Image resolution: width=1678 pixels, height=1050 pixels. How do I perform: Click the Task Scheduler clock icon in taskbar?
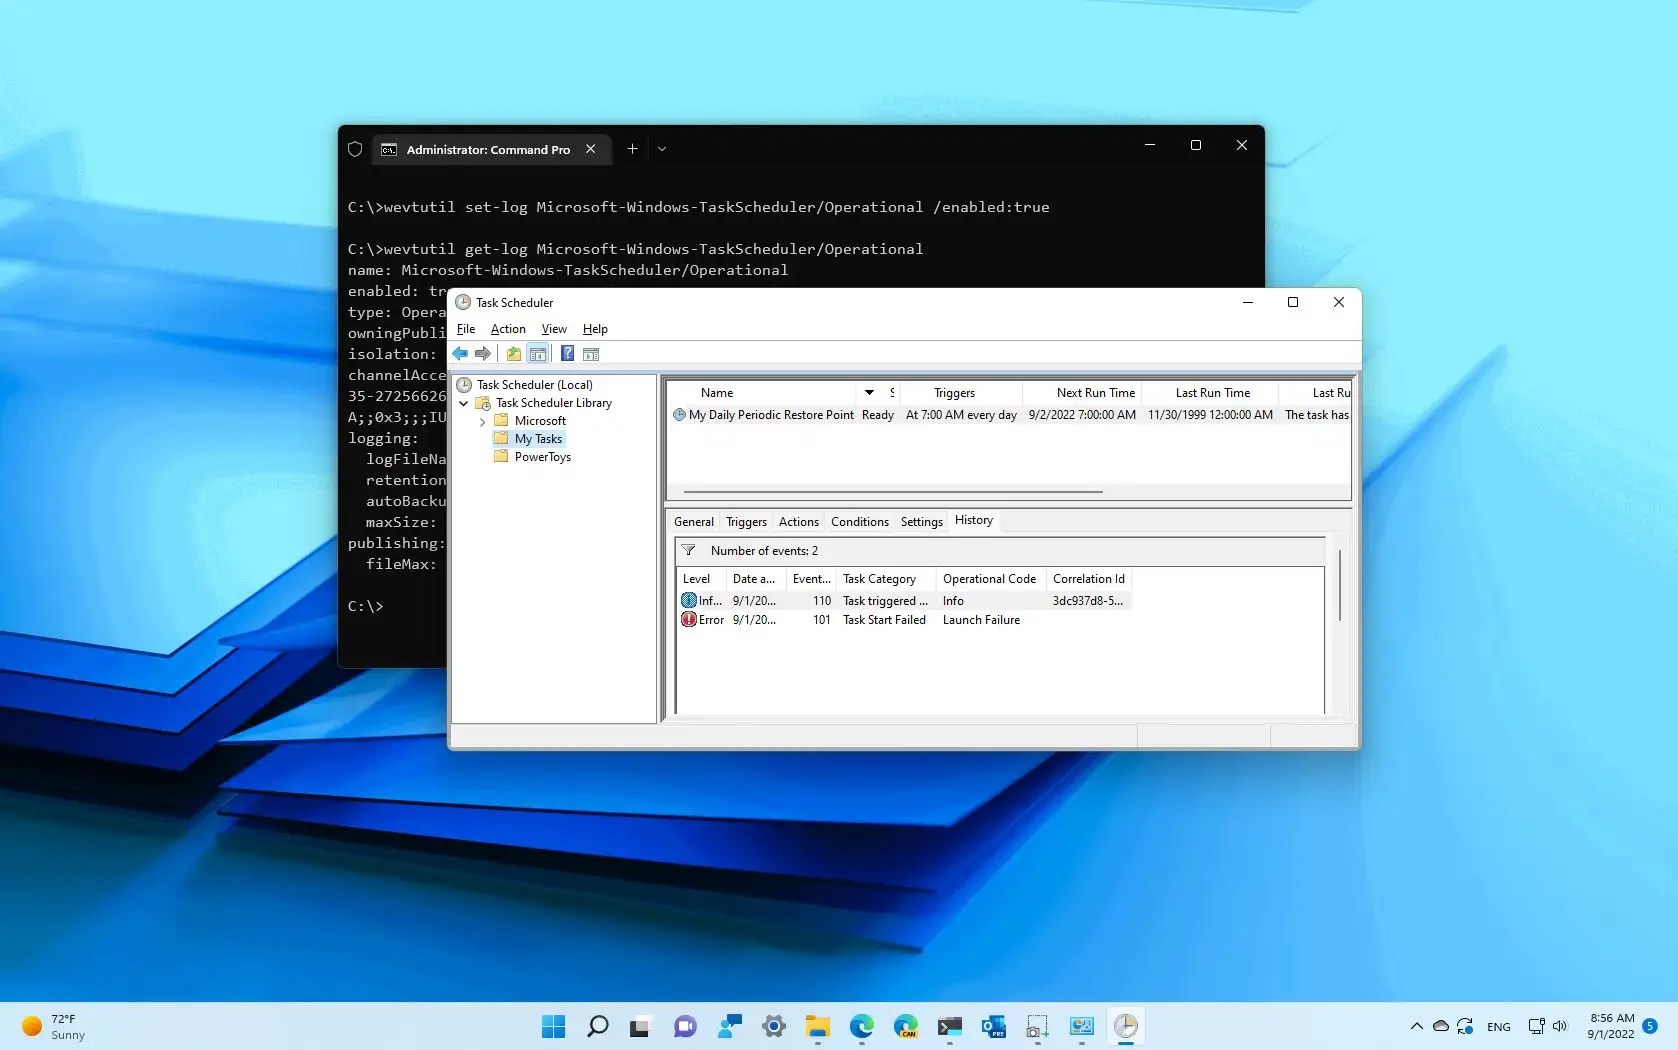coord(1125,1026)
